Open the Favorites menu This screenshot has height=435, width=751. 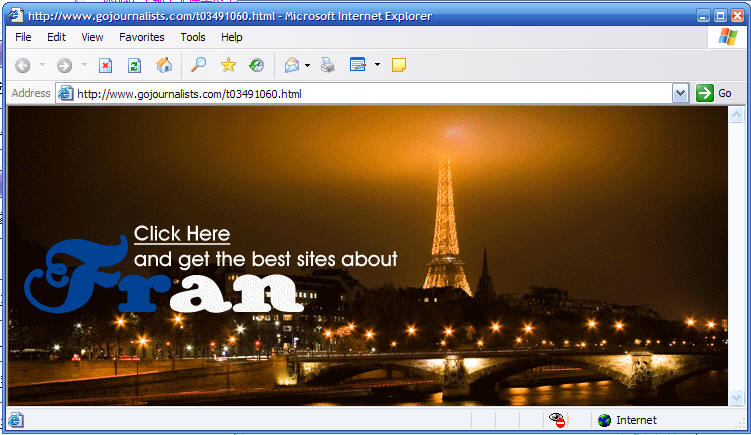pyautogui.click(x=142, y=37)
